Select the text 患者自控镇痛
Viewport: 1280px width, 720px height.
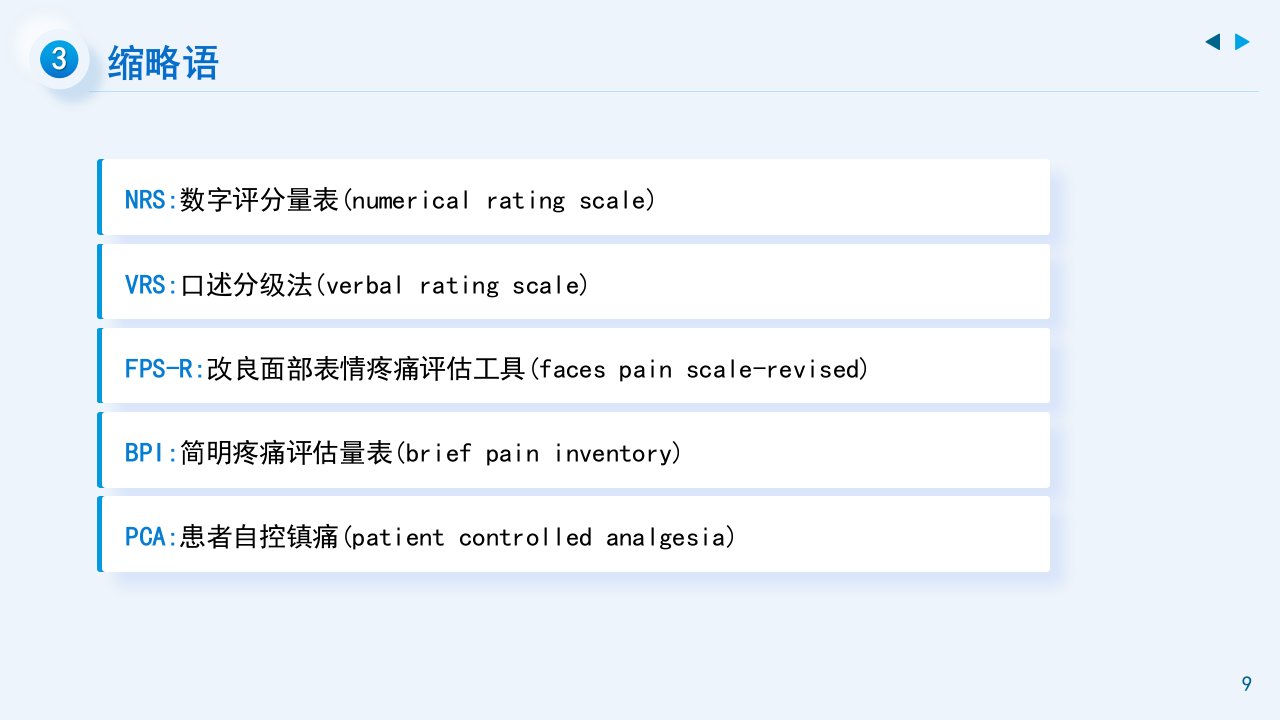[260, 538]
